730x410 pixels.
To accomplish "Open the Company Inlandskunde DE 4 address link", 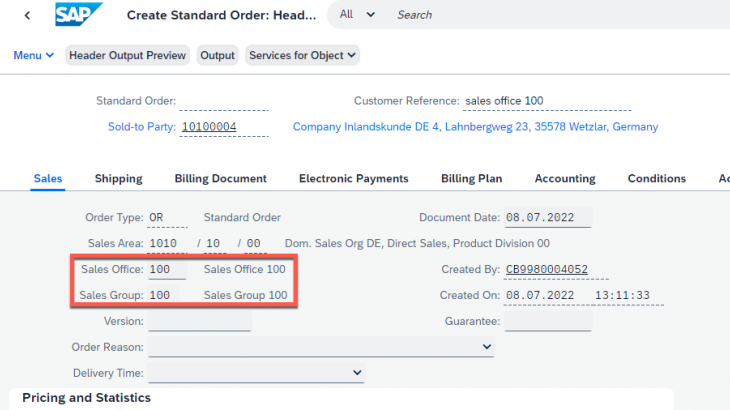I will pos(475,127).
